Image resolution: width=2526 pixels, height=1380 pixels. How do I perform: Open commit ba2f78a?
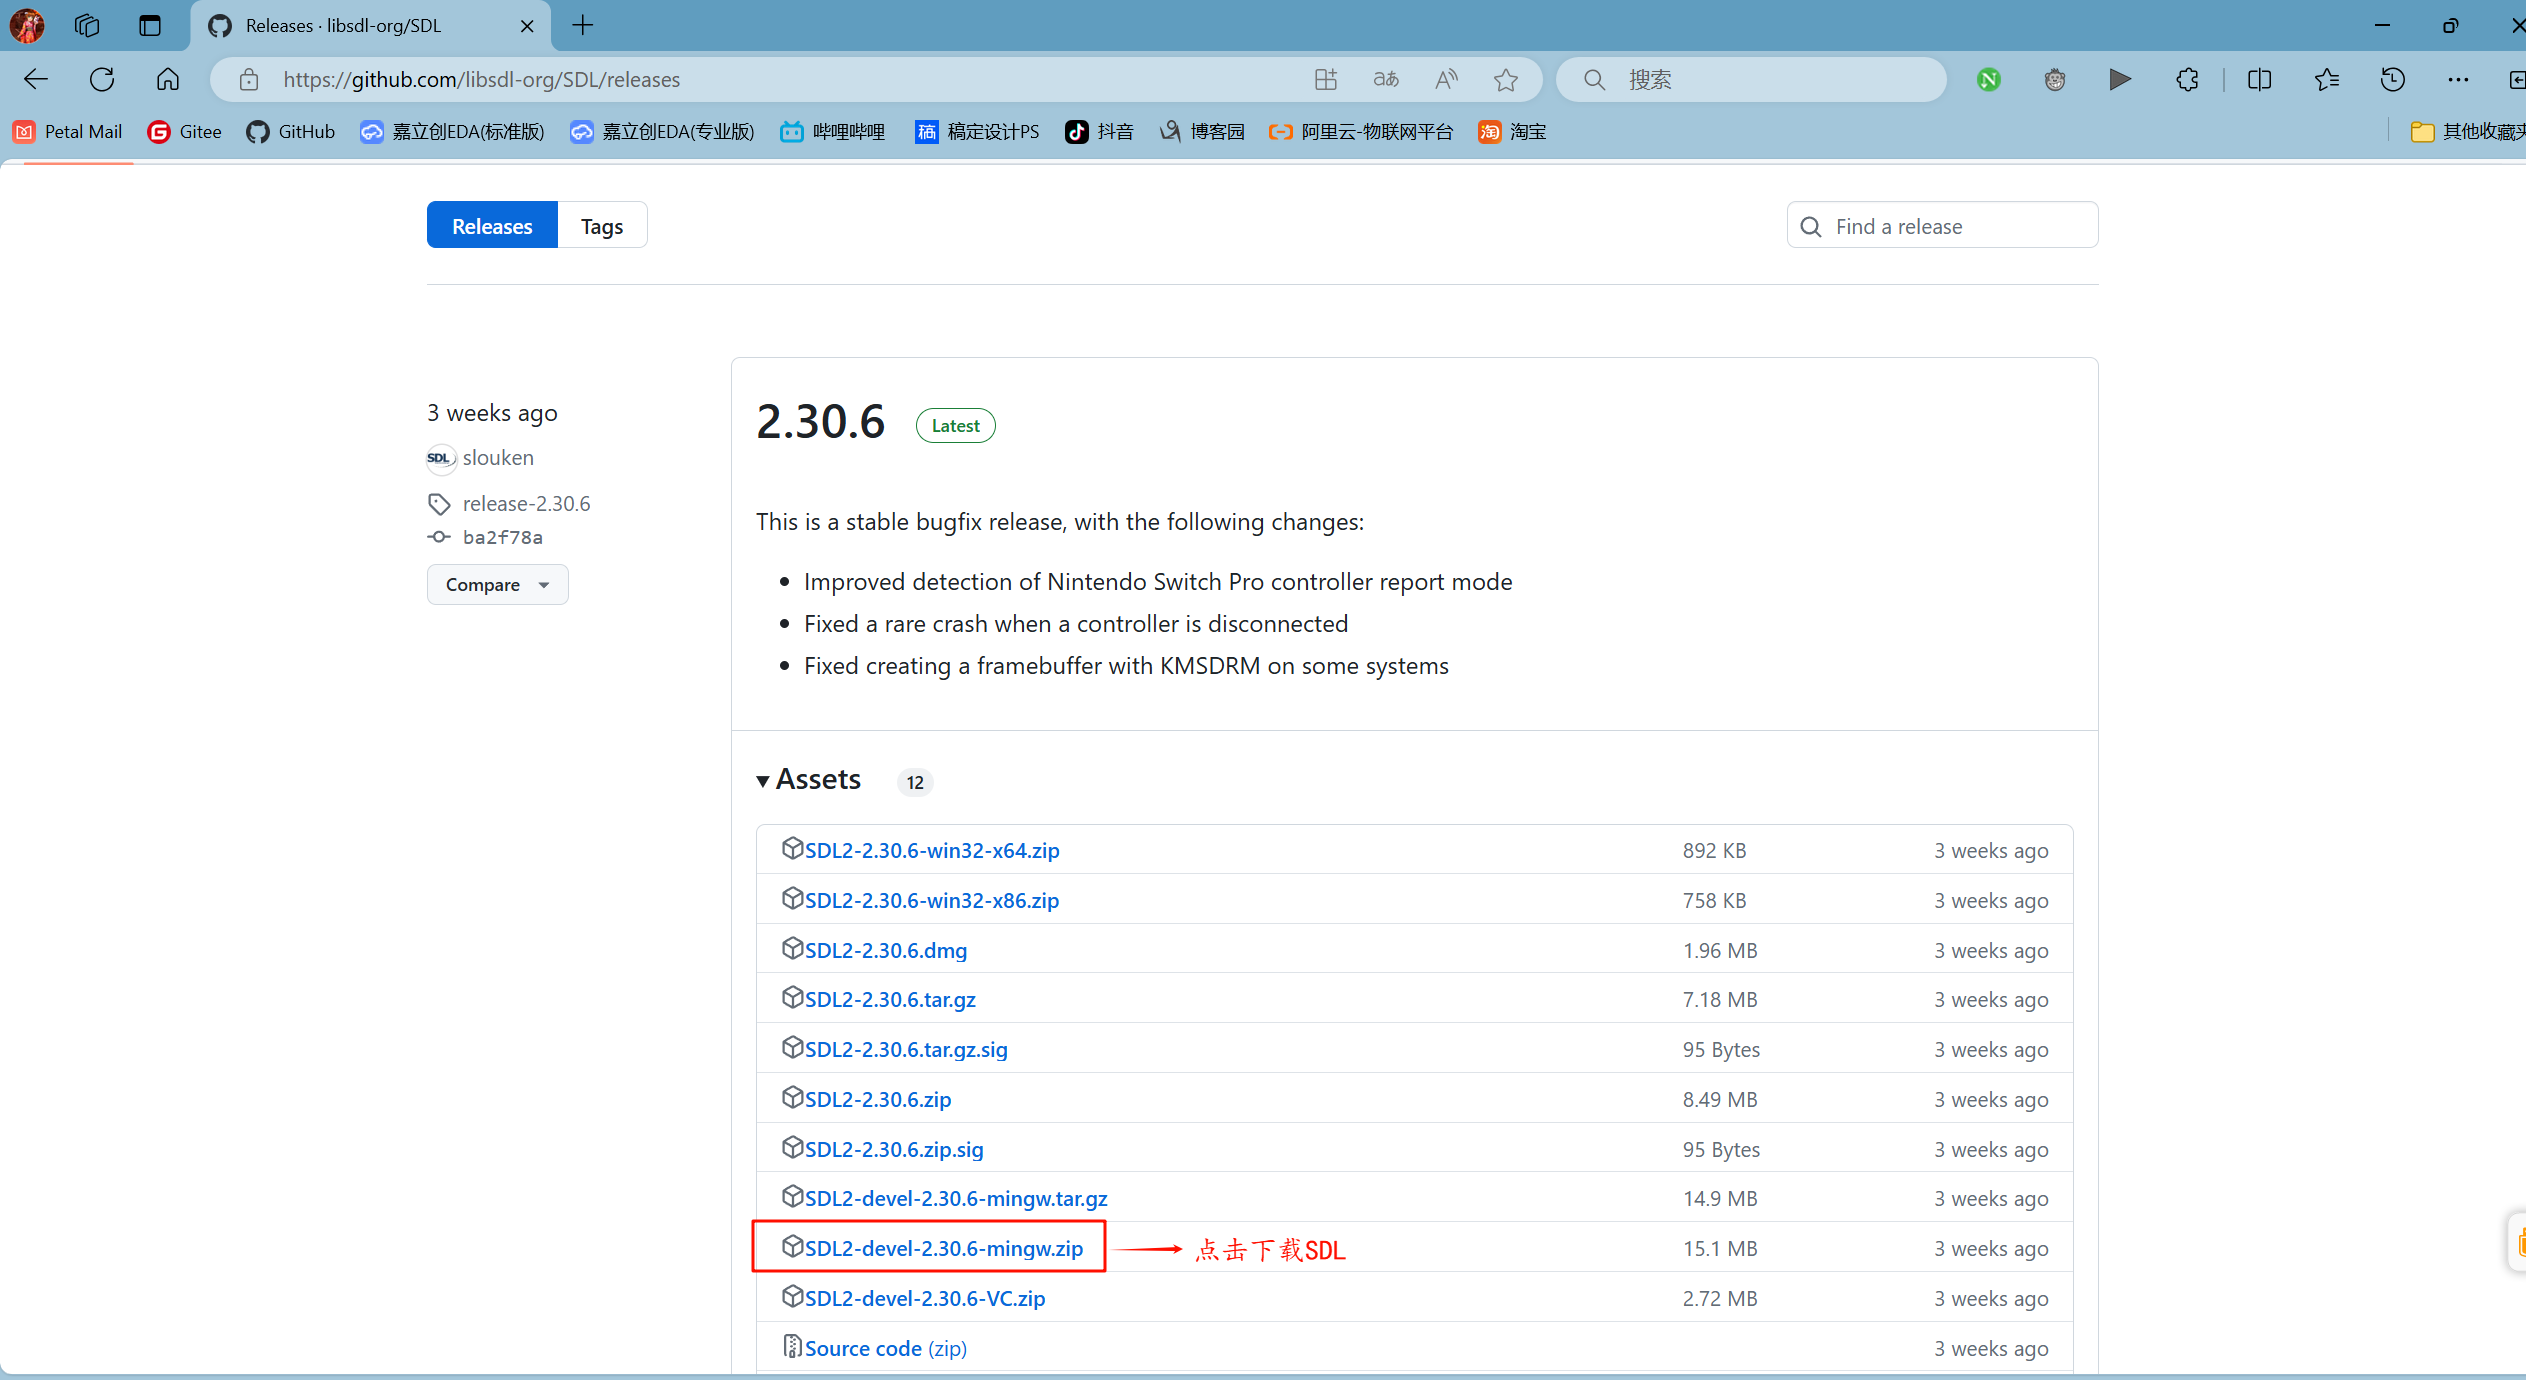503,537
